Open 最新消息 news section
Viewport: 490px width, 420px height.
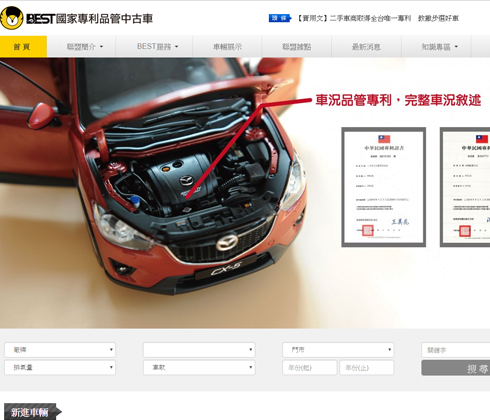(366, 46)
